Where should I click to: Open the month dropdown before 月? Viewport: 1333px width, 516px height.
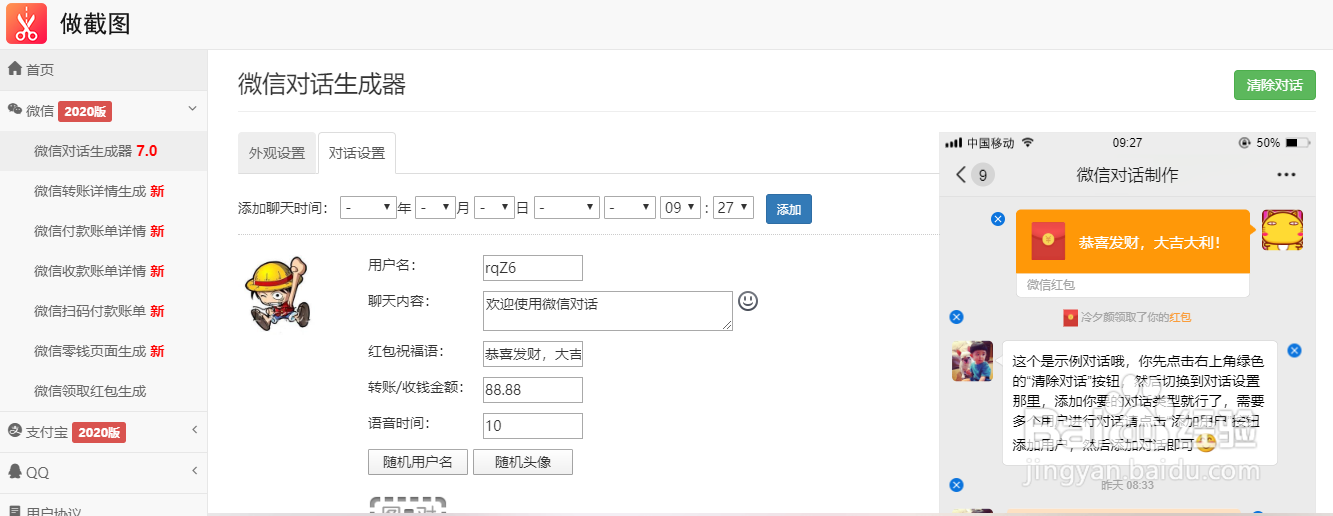(x=435, y=208)
